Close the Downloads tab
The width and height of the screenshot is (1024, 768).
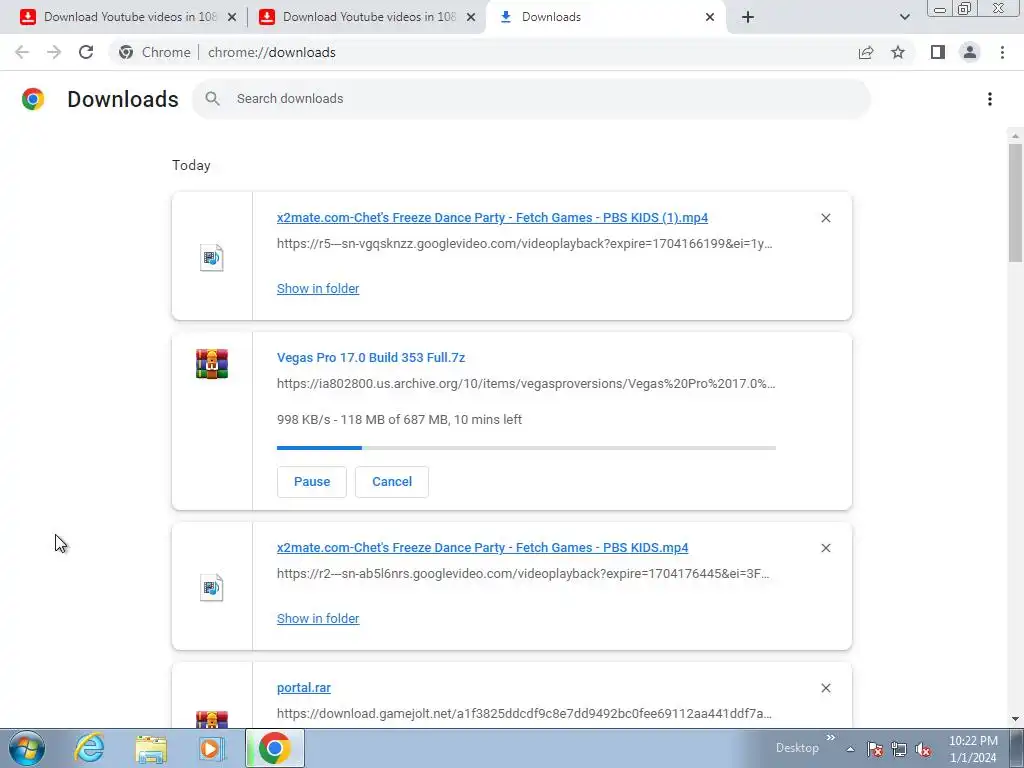pyautogui.click(x=710, y=17)
